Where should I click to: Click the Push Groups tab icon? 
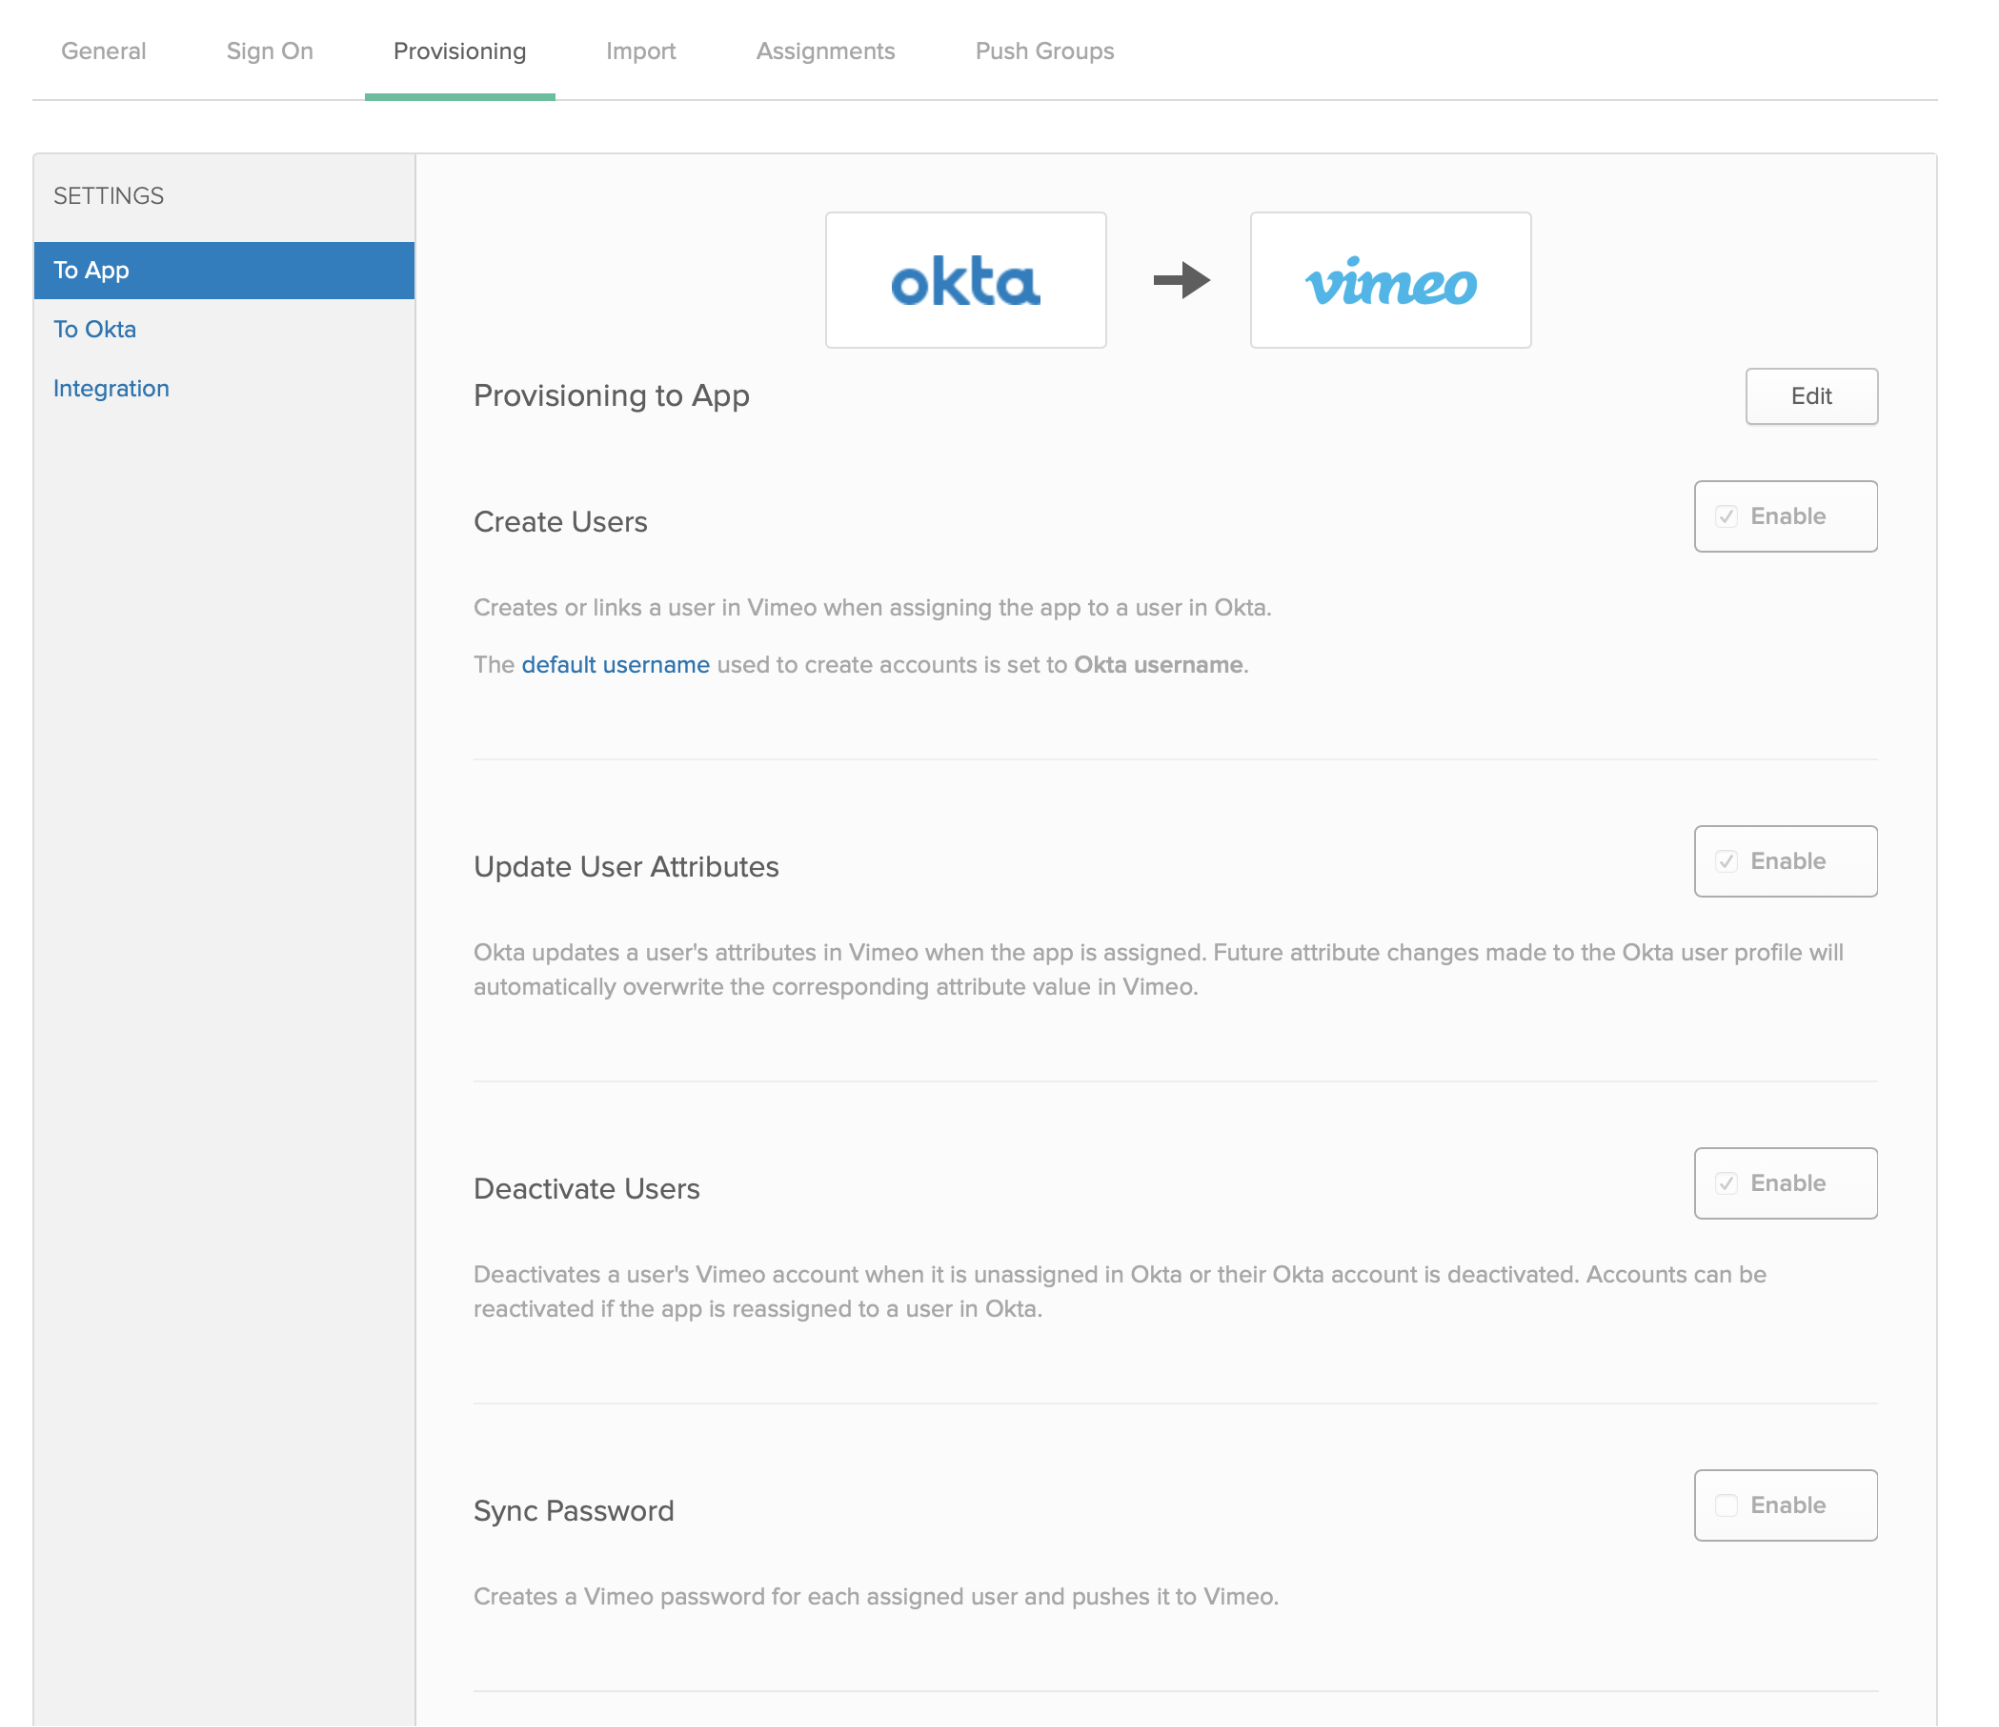coord(1044,49)
